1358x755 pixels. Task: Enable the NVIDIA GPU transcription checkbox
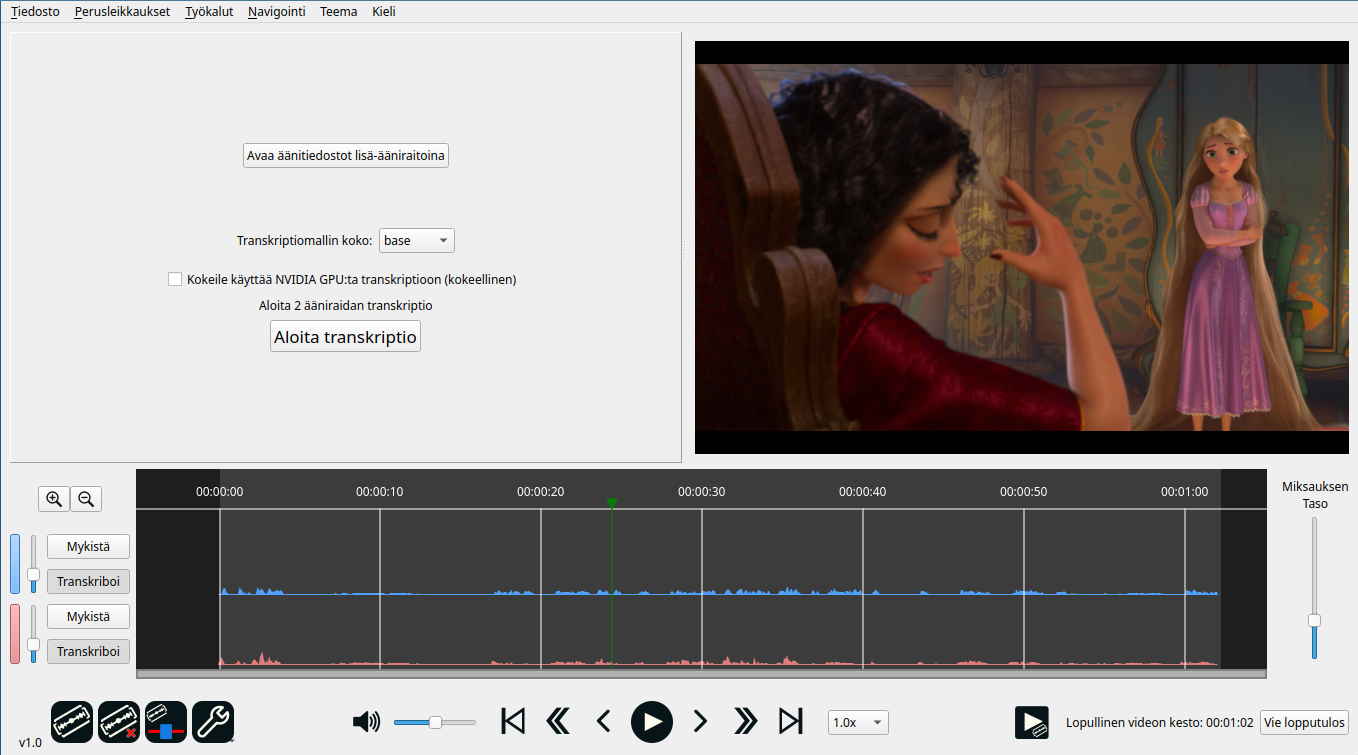pyautogui.click(x=175, y=280)
